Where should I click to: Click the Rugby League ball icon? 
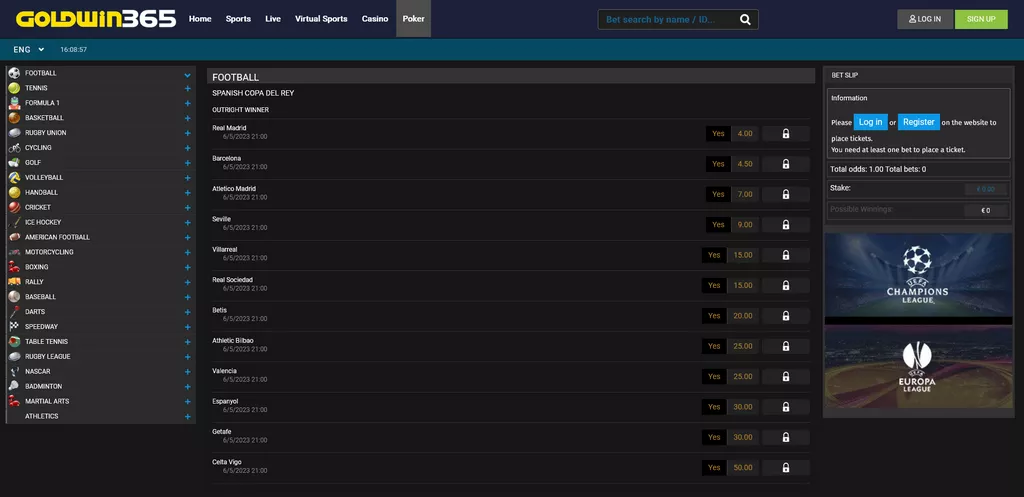coord(14,357)
